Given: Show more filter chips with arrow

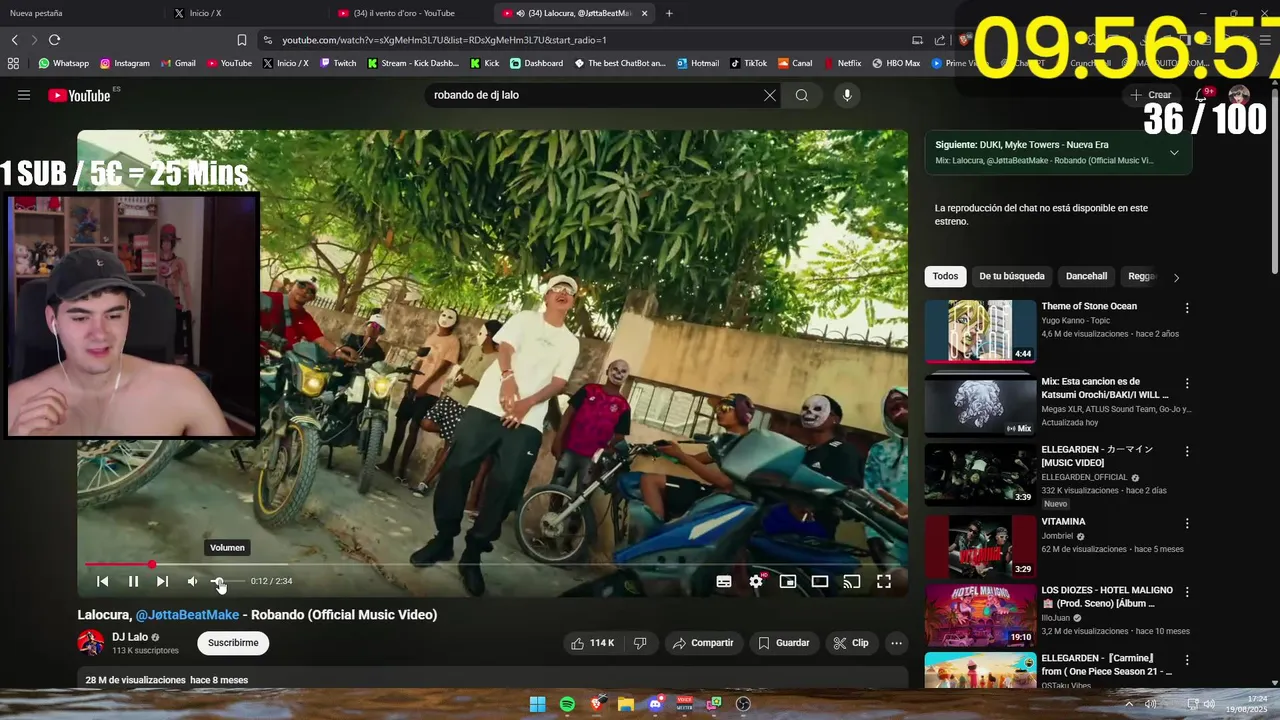Looking at the screenshot, I should pos(1176,277).
